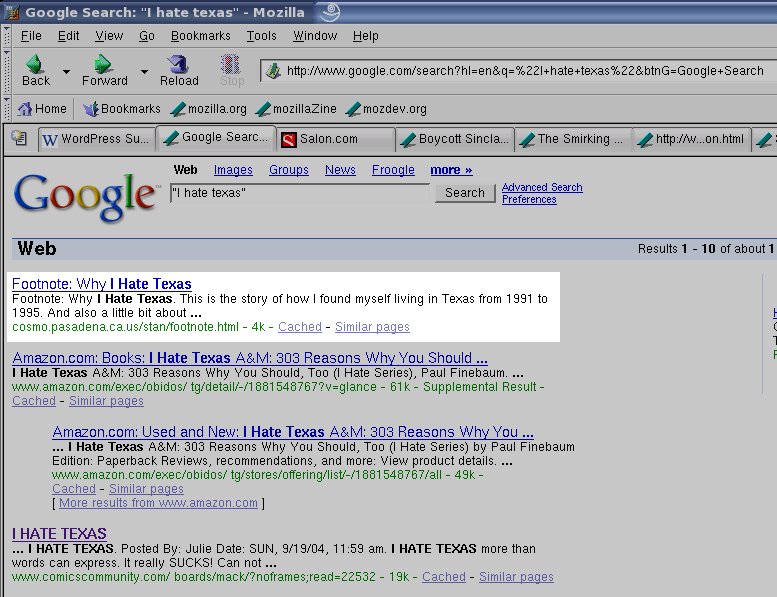Open the Preferences link
Viewport: 777px width, 597px height.
(529, 199)
